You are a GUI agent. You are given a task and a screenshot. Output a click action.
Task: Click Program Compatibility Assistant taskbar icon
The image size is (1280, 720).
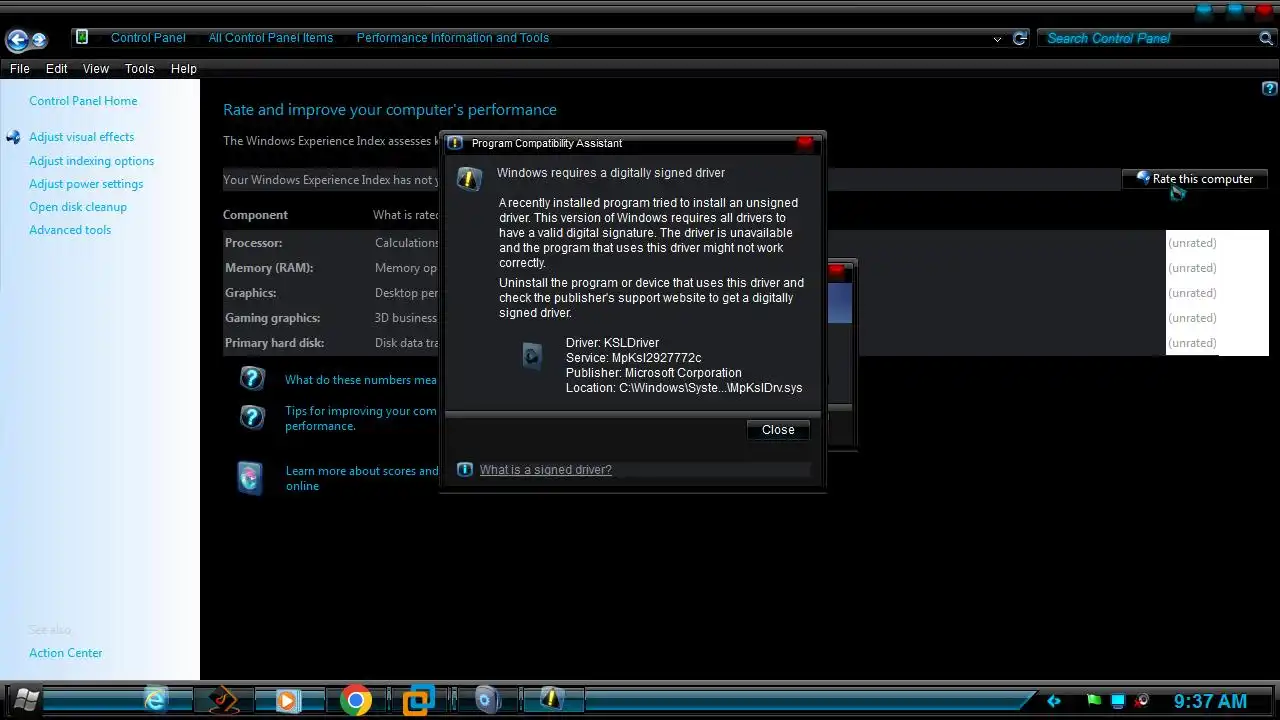552,698
